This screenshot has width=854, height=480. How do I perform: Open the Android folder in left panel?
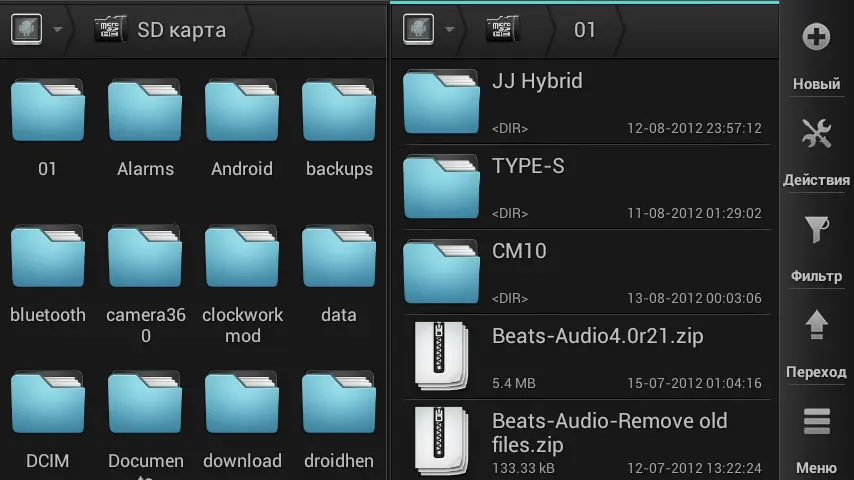(242, 112)
